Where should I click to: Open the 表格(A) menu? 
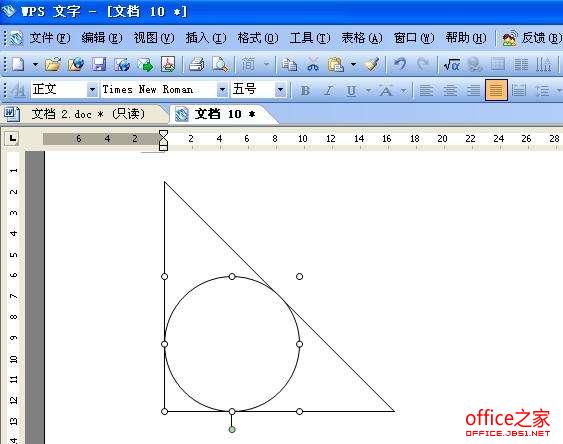click(362, 38)
